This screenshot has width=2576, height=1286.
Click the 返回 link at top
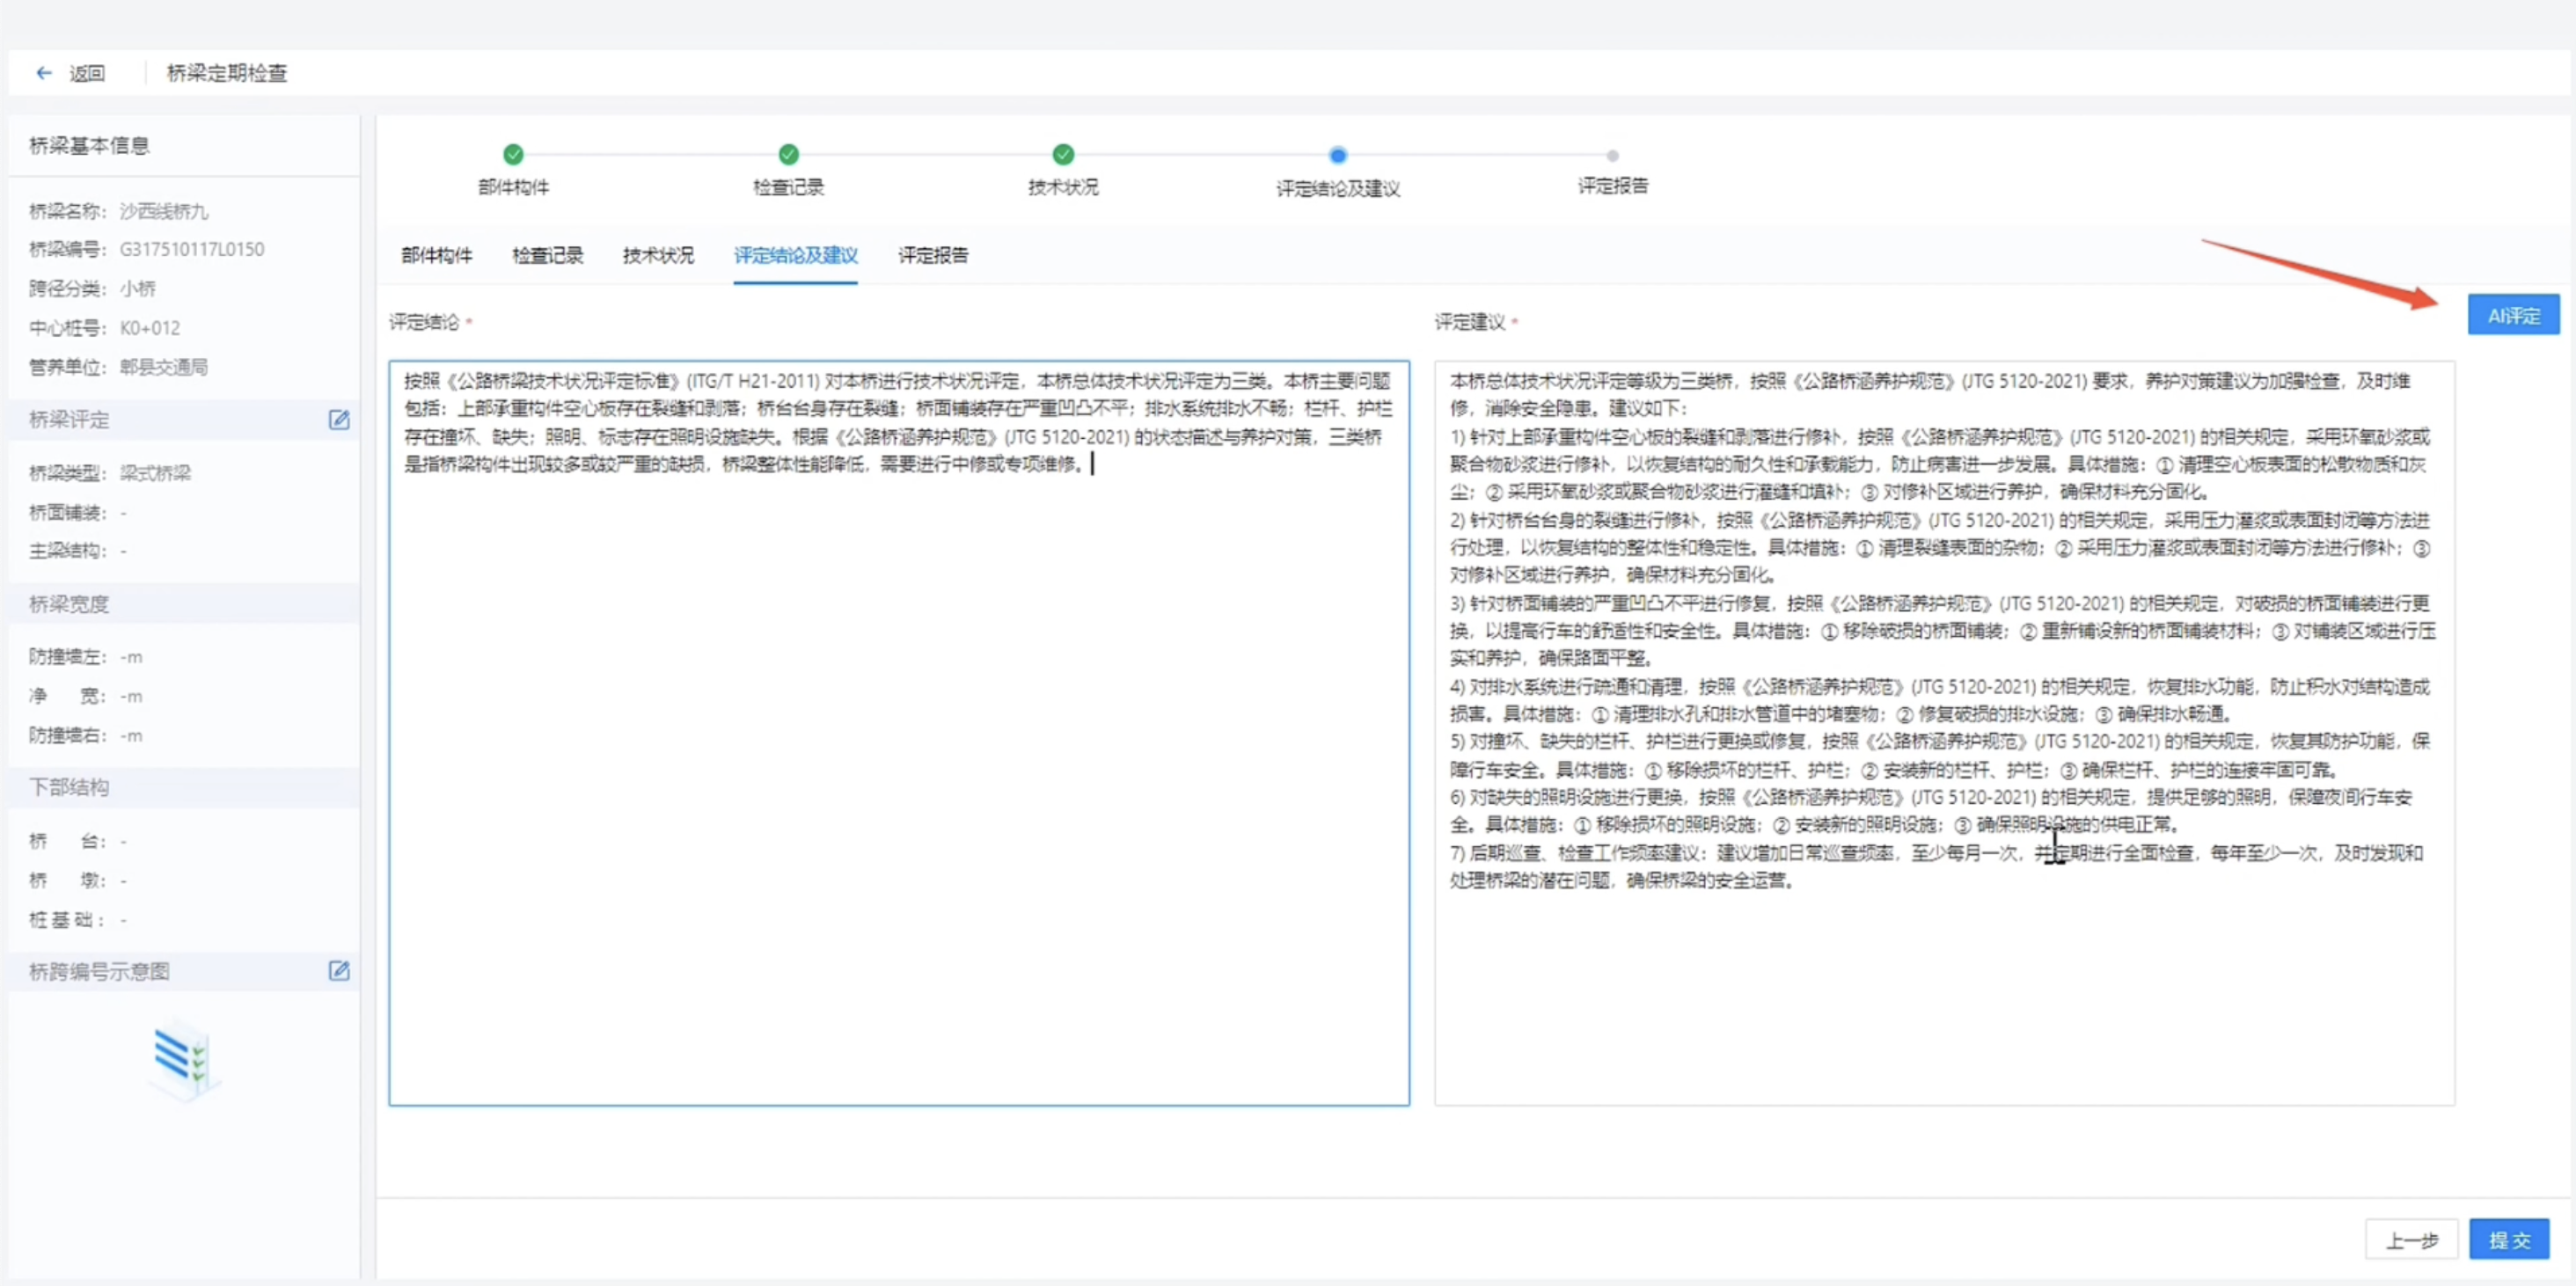pos(87,73)
